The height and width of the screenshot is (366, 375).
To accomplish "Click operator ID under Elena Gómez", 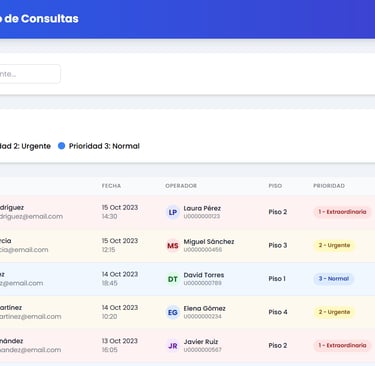I will (x=202, y=317).
